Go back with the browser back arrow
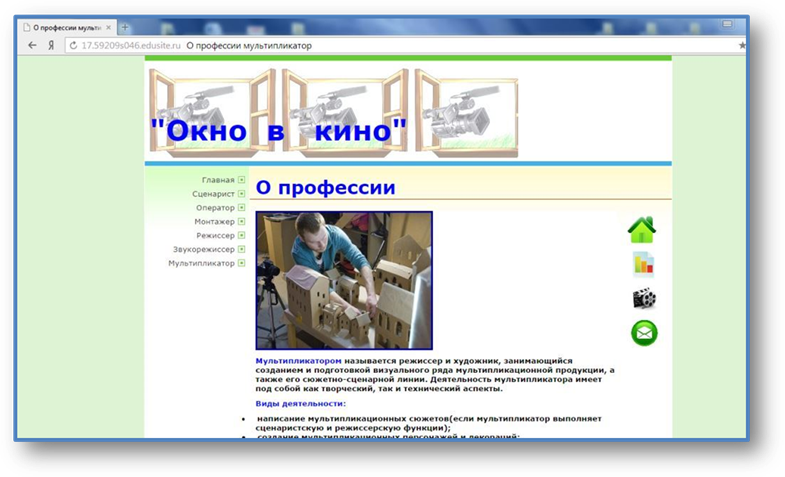The image size is (785, 477). [x=32, y=46]
